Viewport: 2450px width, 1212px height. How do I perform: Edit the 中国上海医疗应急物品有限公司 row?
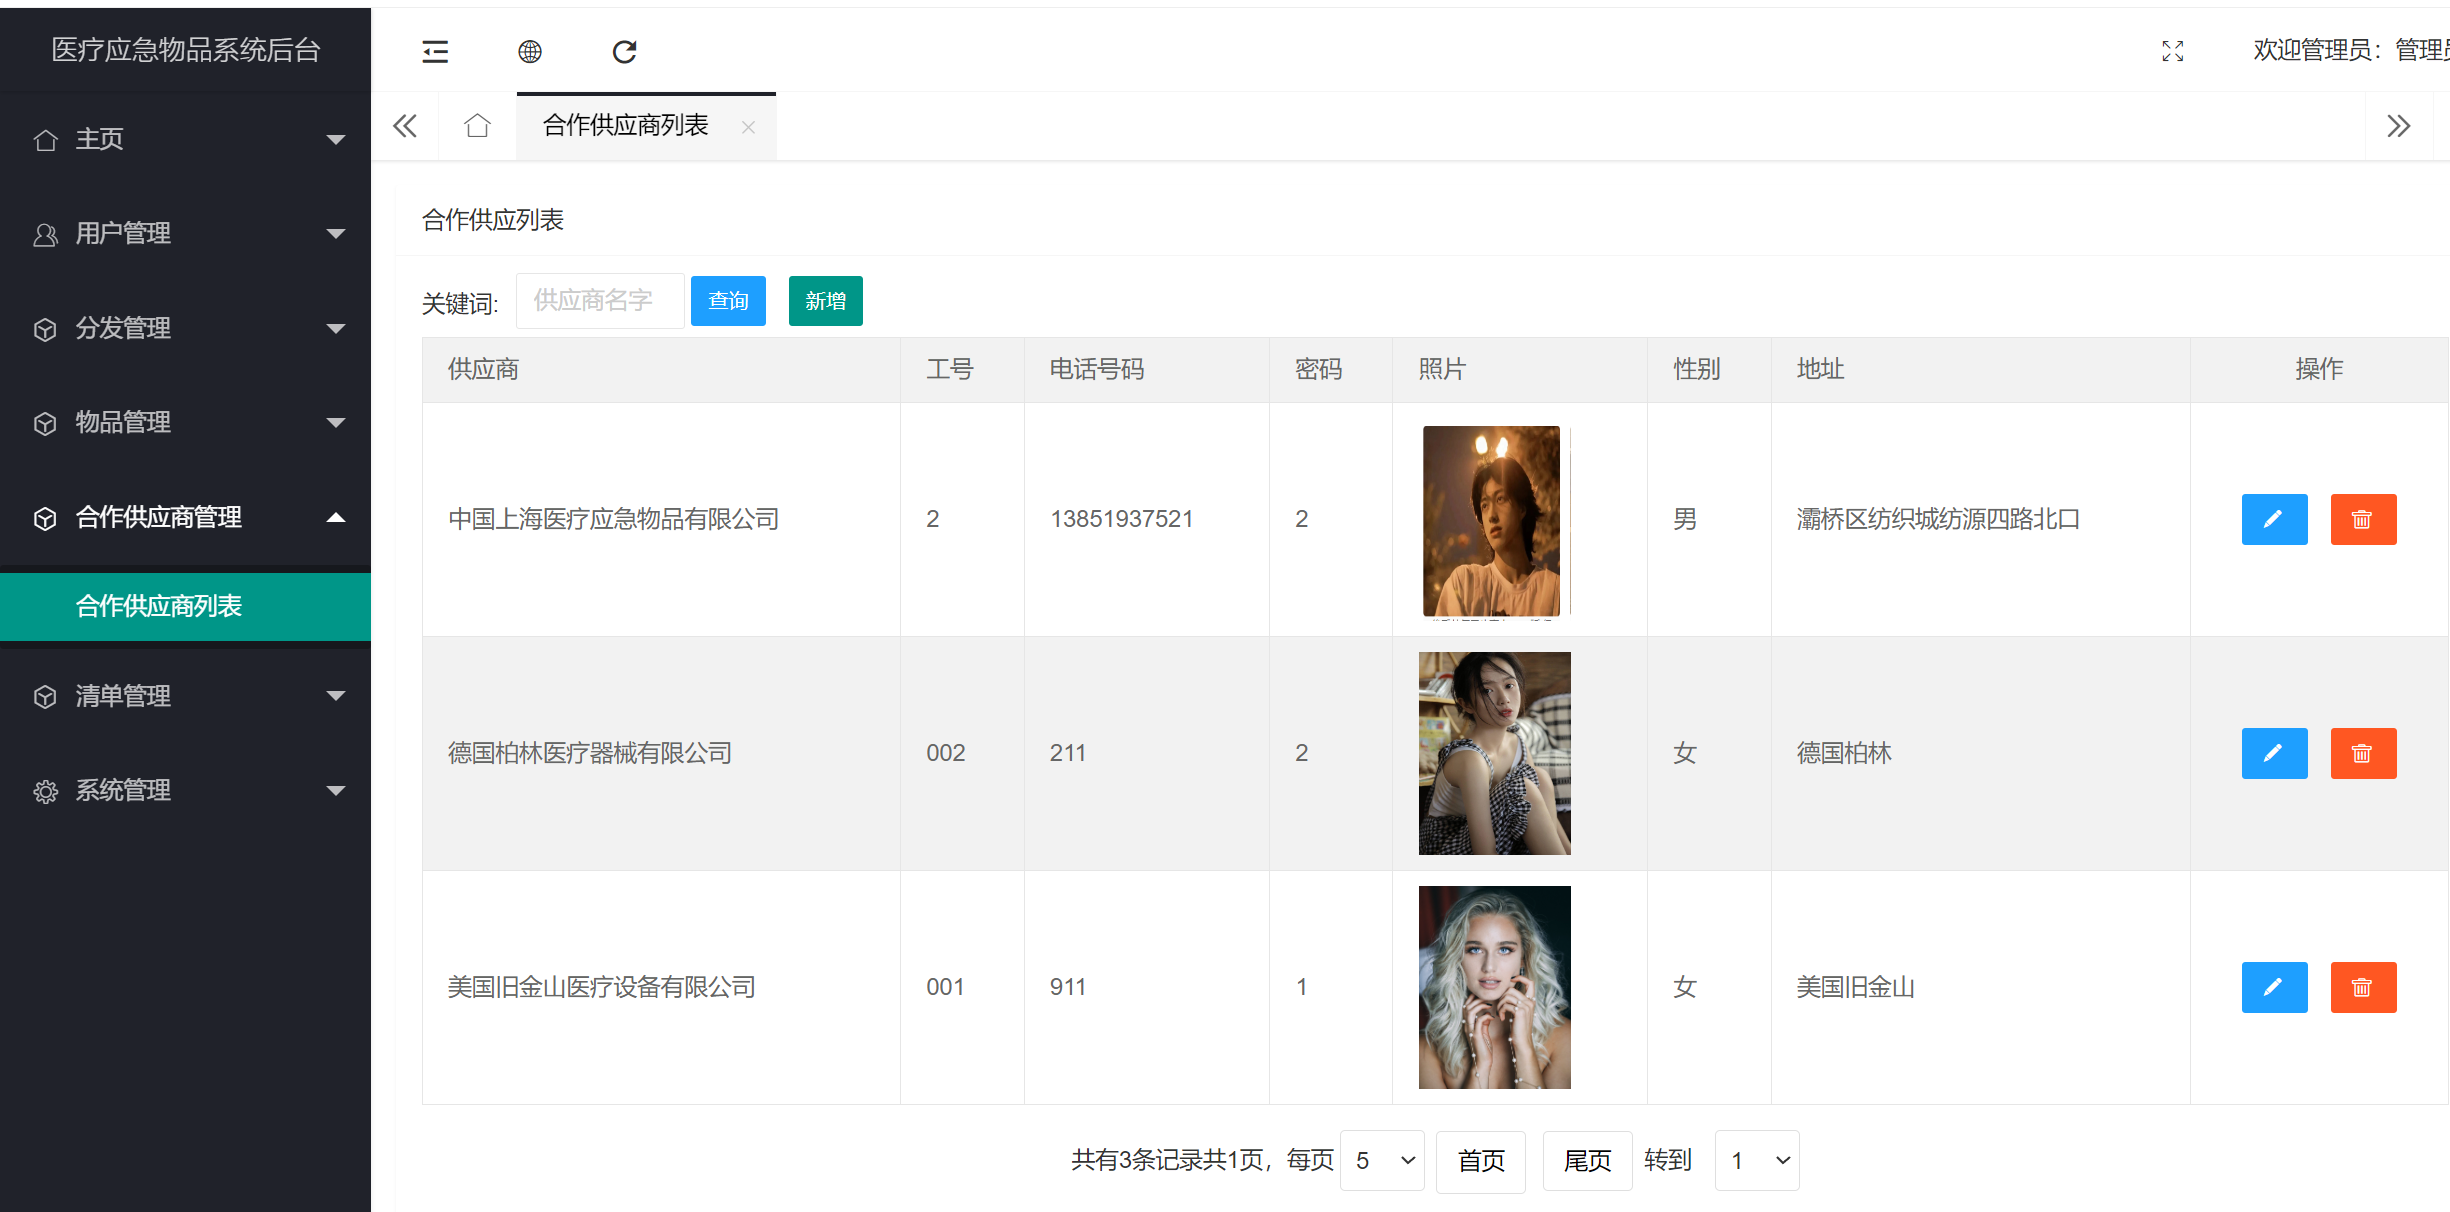(x=2273, y=519)
